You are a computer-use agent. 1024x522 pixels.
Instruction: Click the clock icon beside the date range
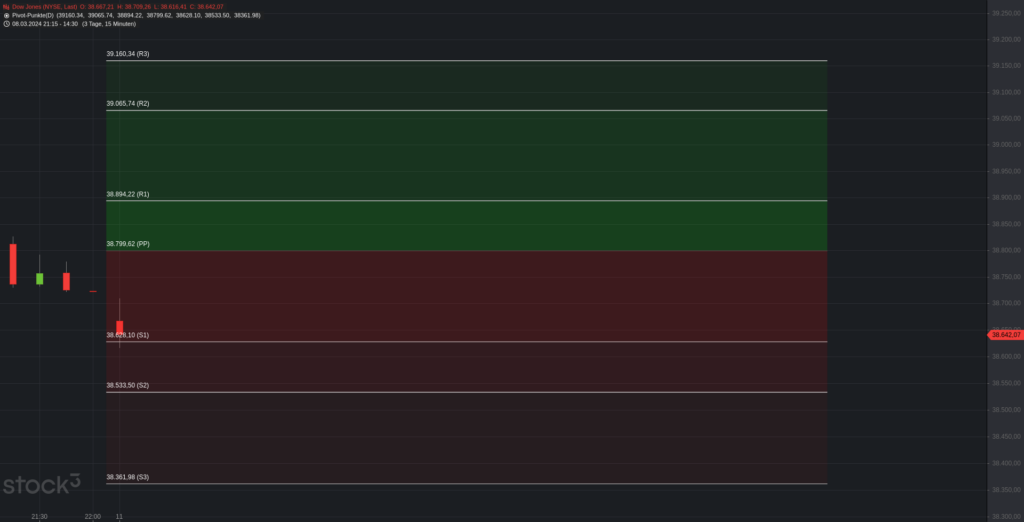tap(6, 24)
